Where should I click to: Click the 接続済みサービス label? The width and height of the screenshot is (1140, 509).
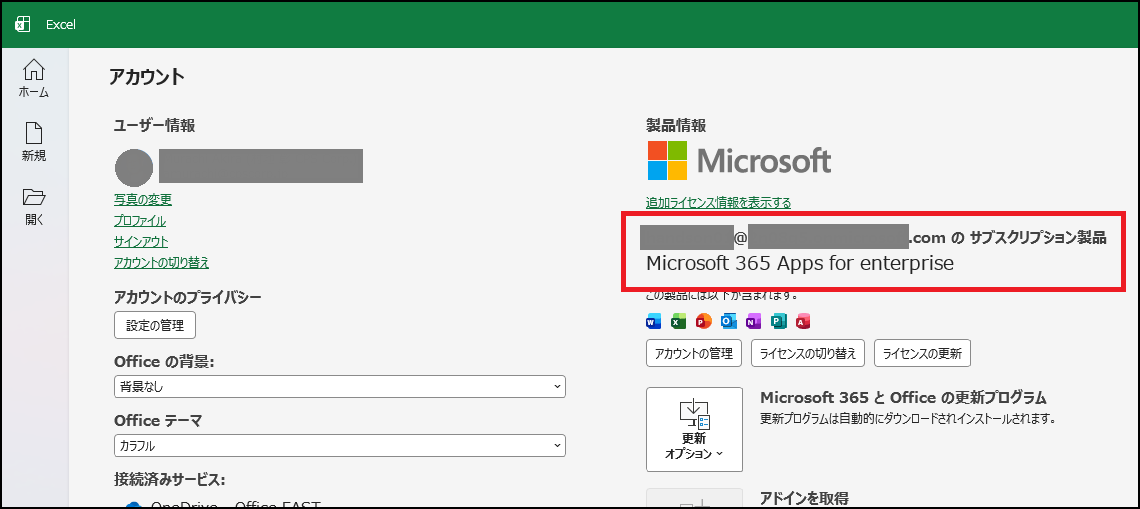(x=169, y=479)
